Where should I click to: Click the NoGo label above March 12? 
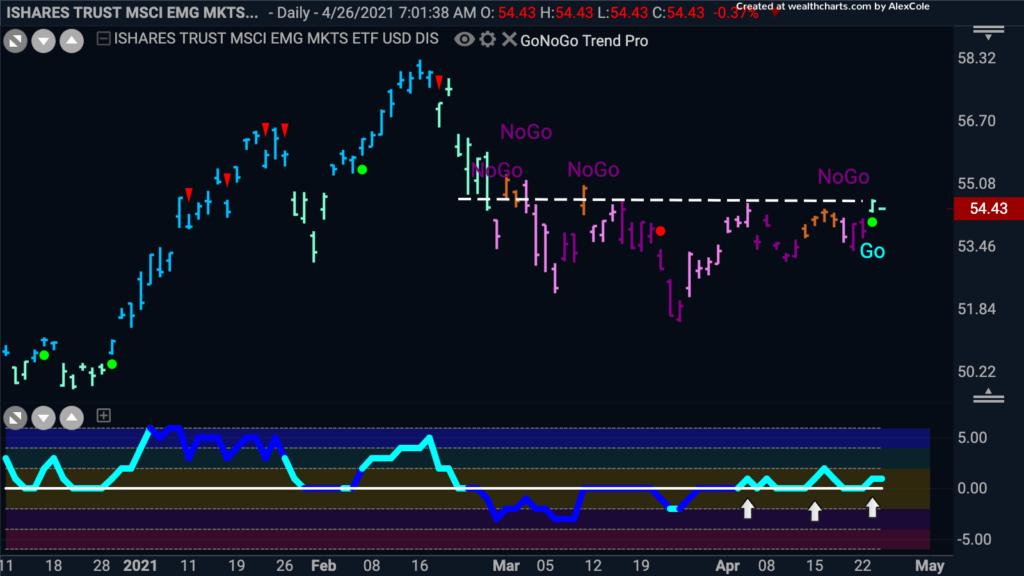point(593,170)
